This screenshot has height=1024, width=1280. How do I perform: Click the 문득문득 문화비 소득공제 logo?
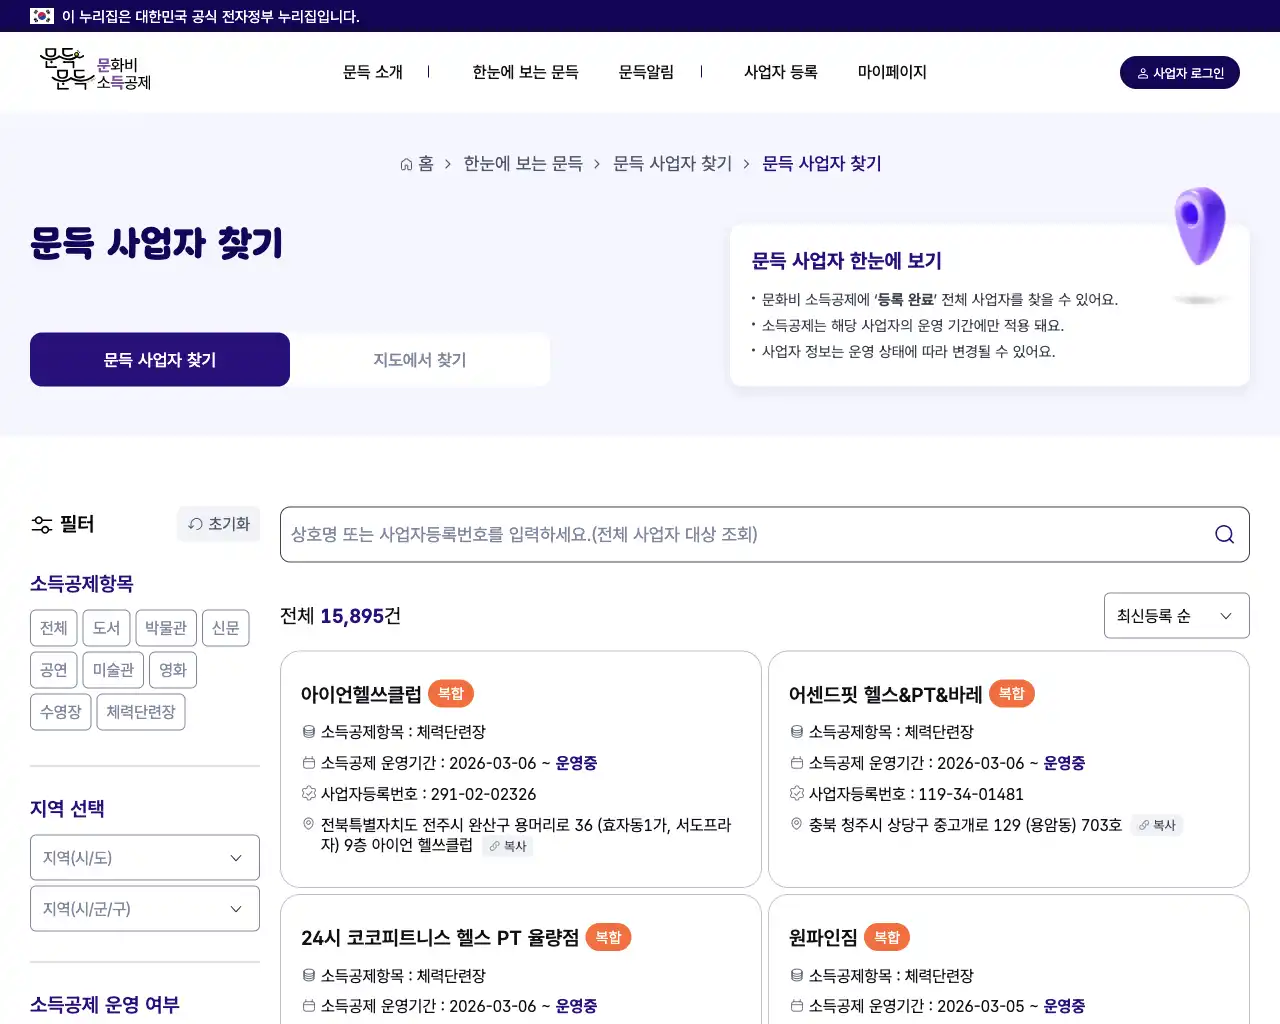pos(93,70)
